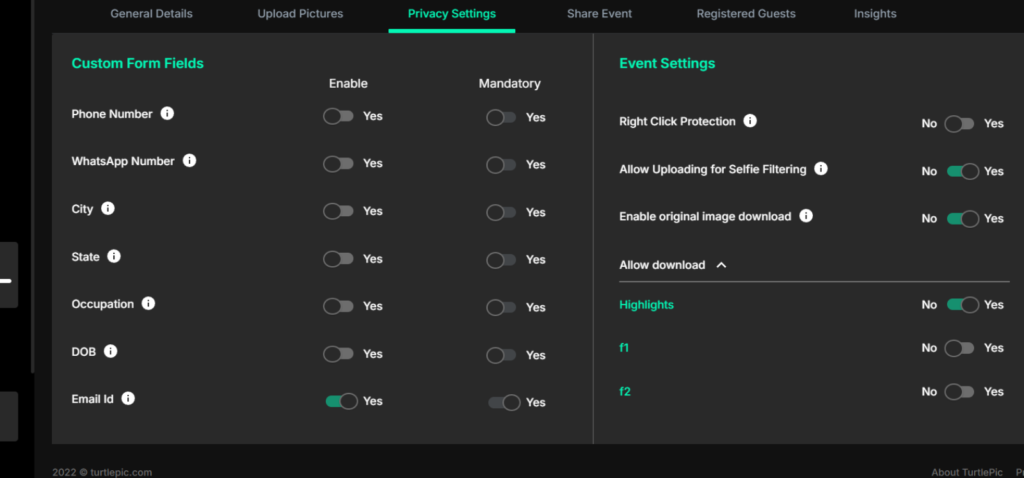The image size is (1024, 478).
Task: Go to the Registered Guests tab
Action: pyautogui.click(x=746, y=14)
